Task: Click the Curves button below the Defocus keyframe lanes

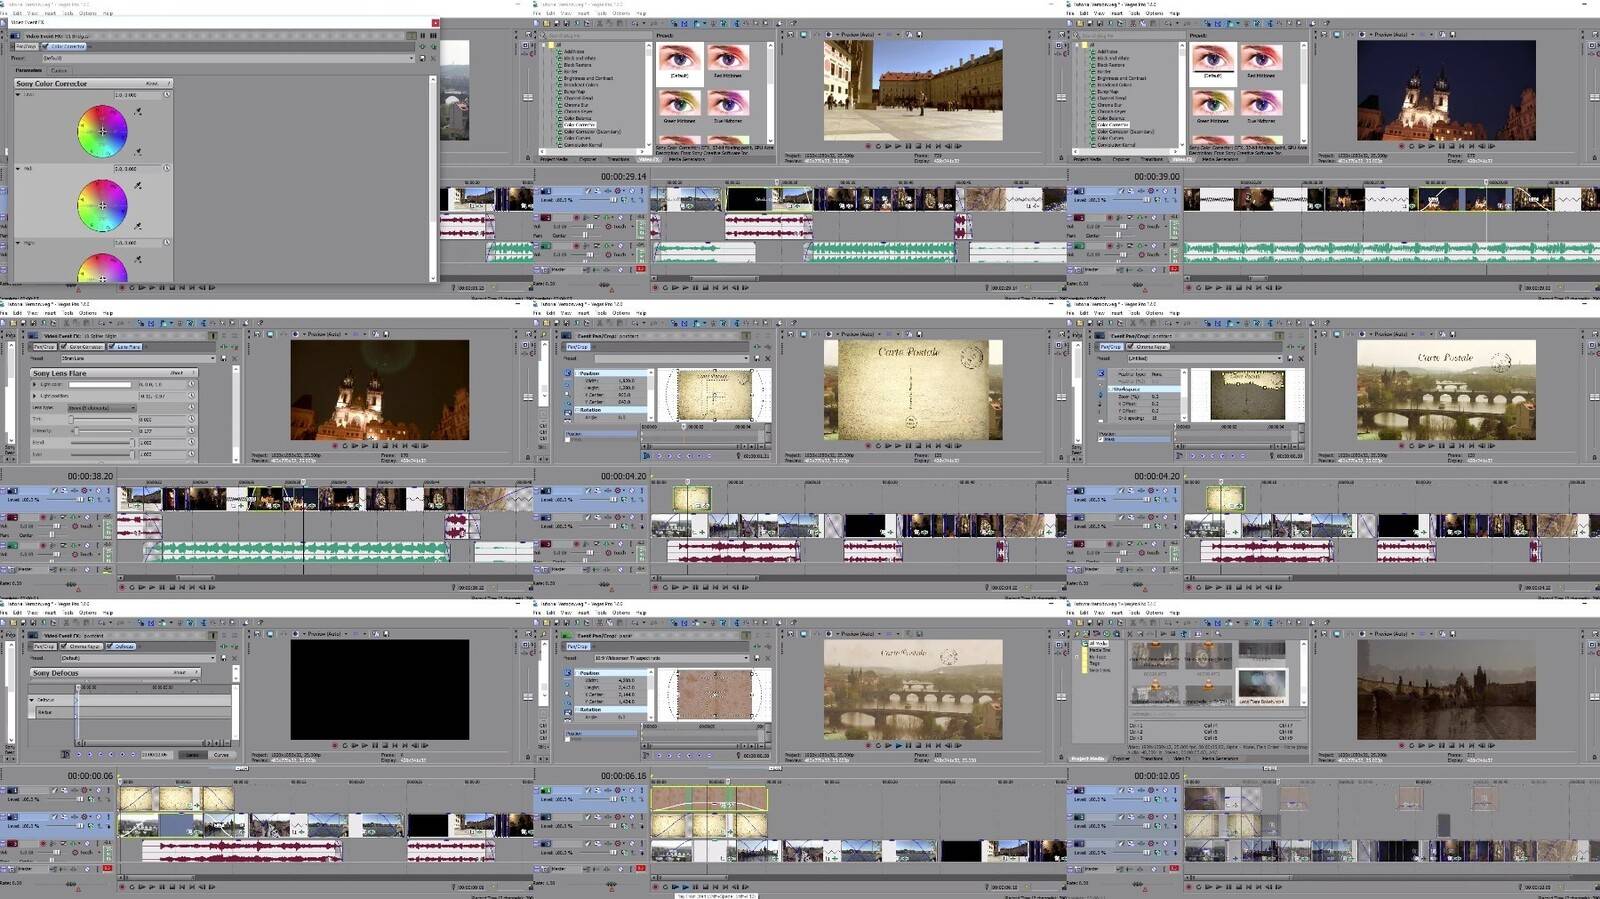Action: 221,755
